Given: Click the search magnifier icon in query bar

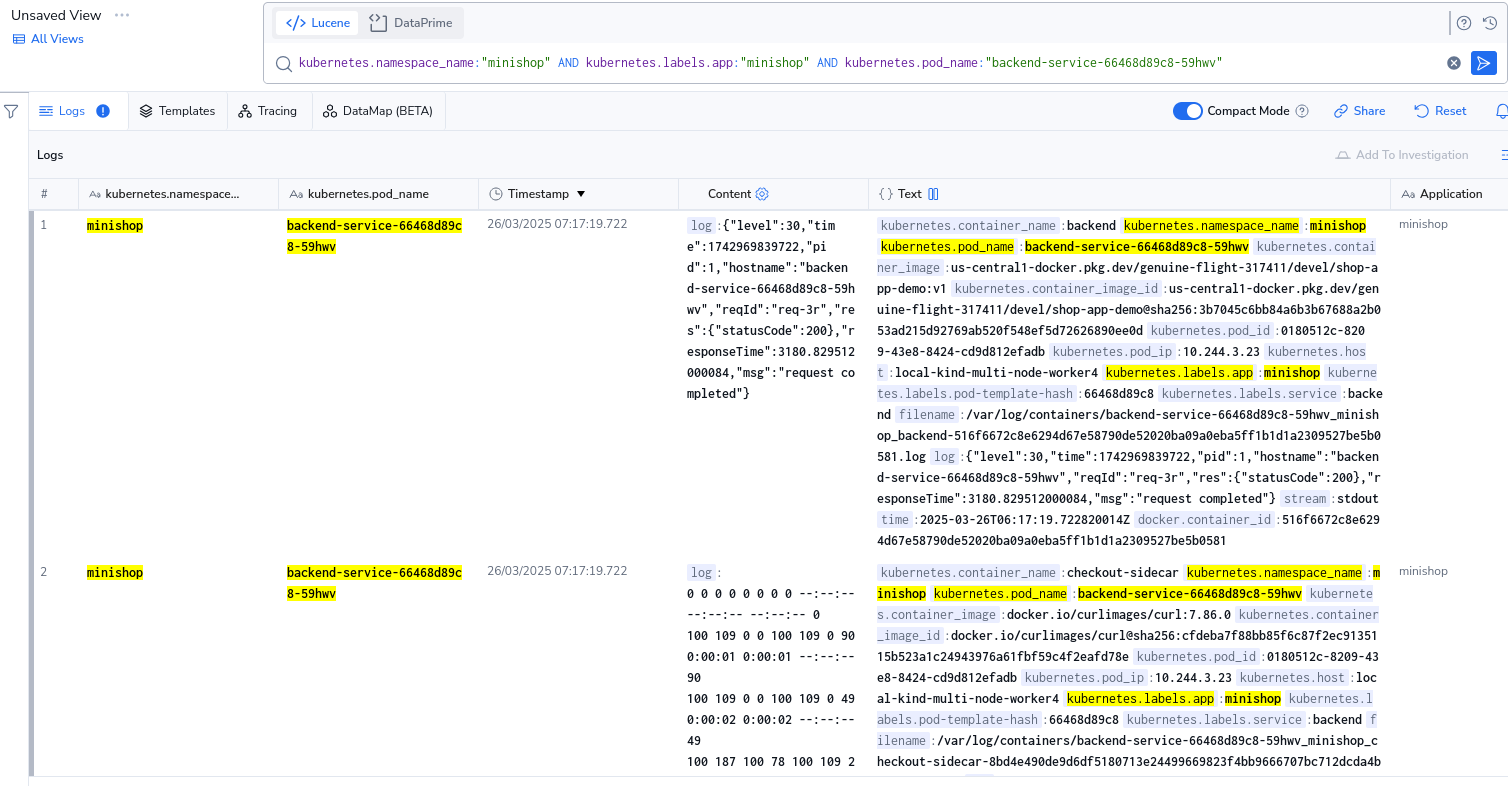Looking at the screenshot, I should (283, 63).
